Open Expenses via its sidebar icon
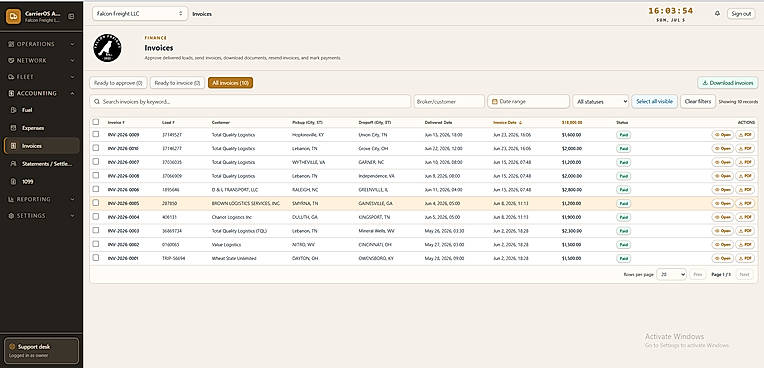This screenshot has height=368, width=764. click(x=14, y=128)
